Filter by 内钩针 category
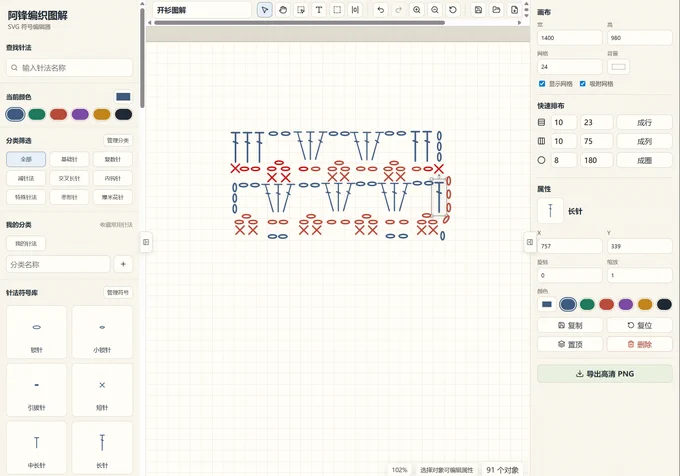Viewport: 680px width, 476px height. point(113,178)
